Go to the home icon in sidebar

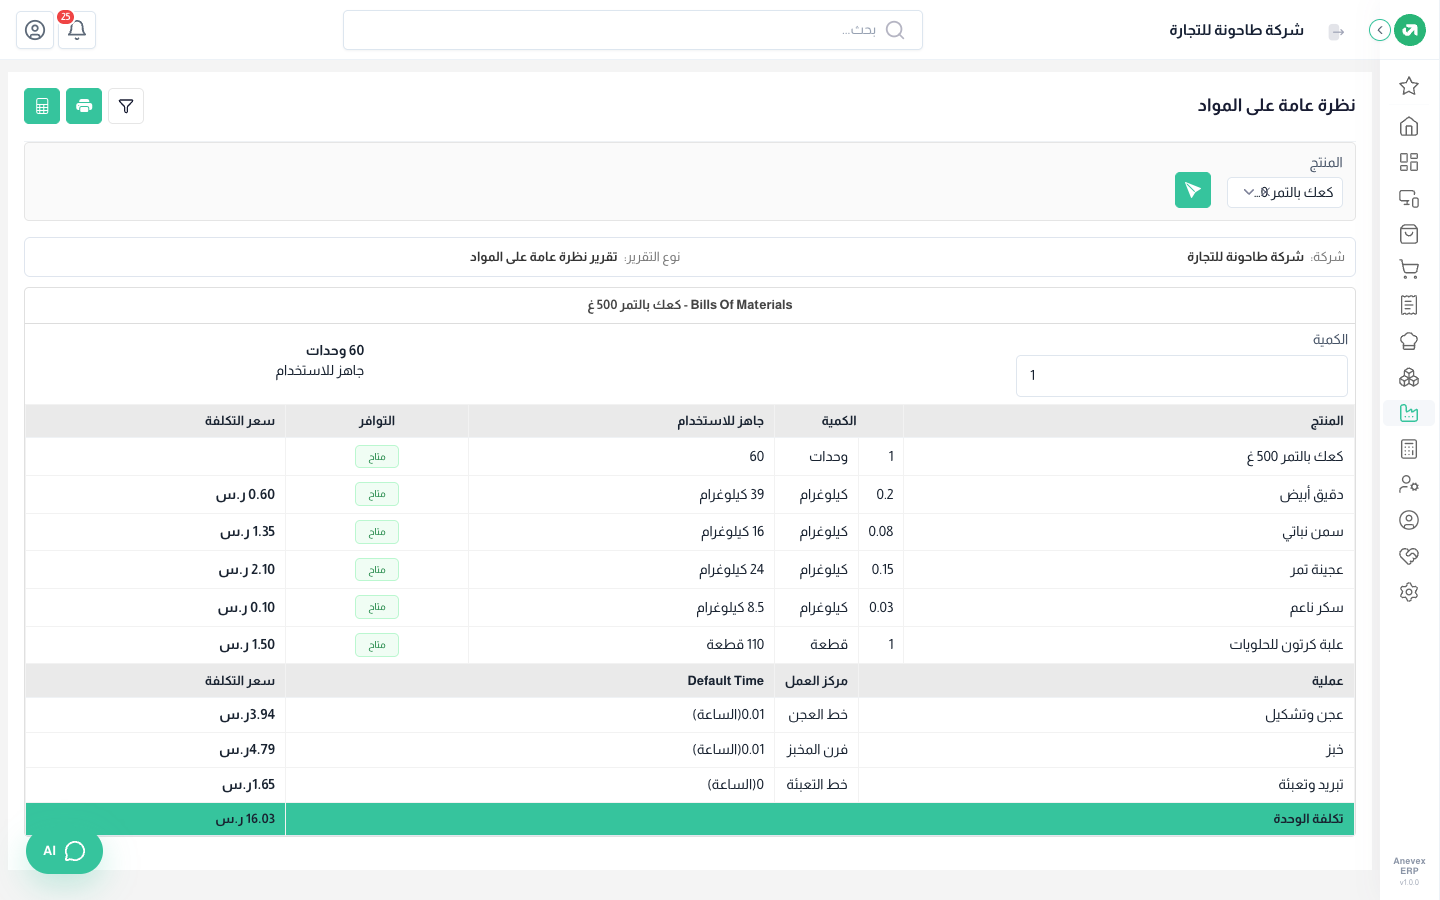click(1409, 126)
